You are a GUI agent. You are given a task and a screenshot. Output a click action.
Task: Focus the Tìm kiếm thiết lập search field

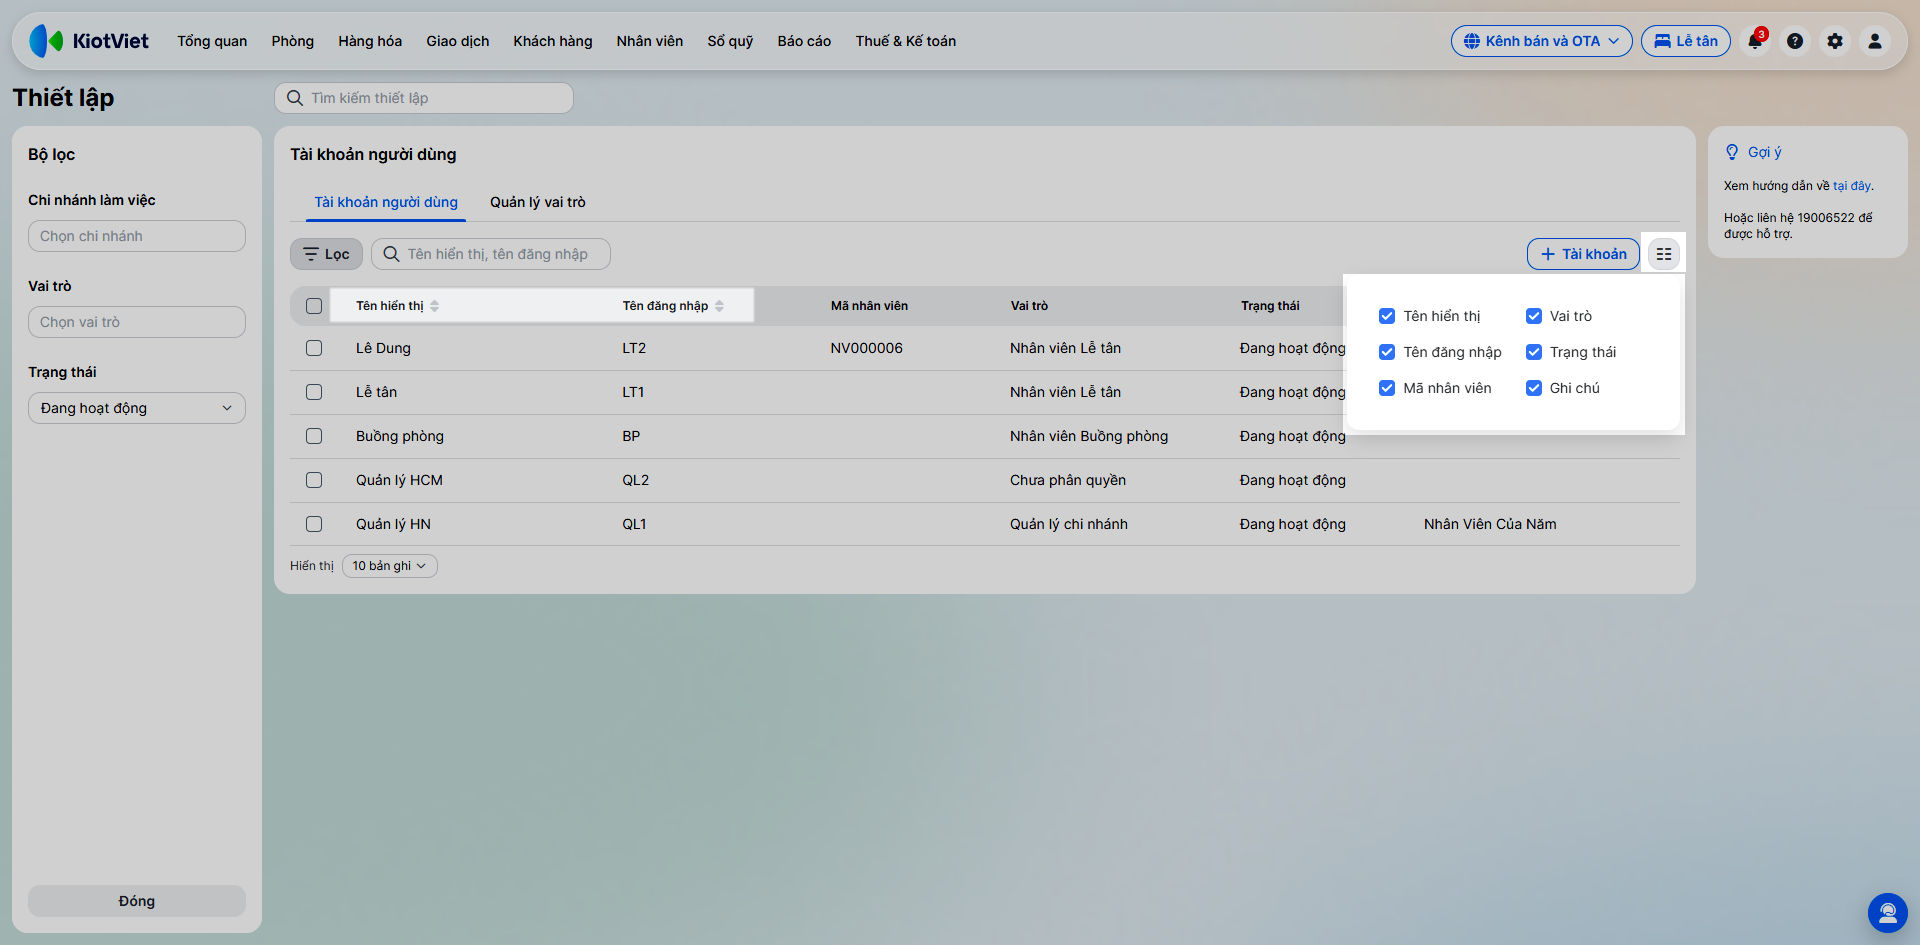pyautogui.click(x=424, y=98)
